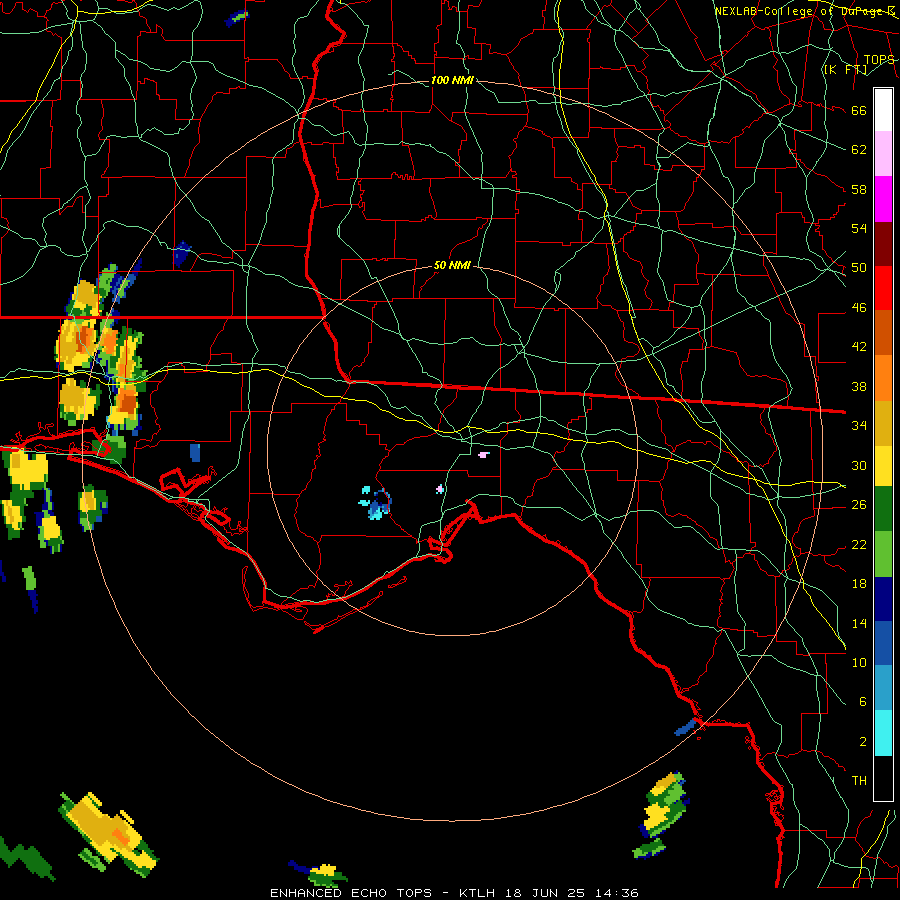This screenshot has height=900, width=900.
Task: Click the legend value 26
Action: (859, 505)
